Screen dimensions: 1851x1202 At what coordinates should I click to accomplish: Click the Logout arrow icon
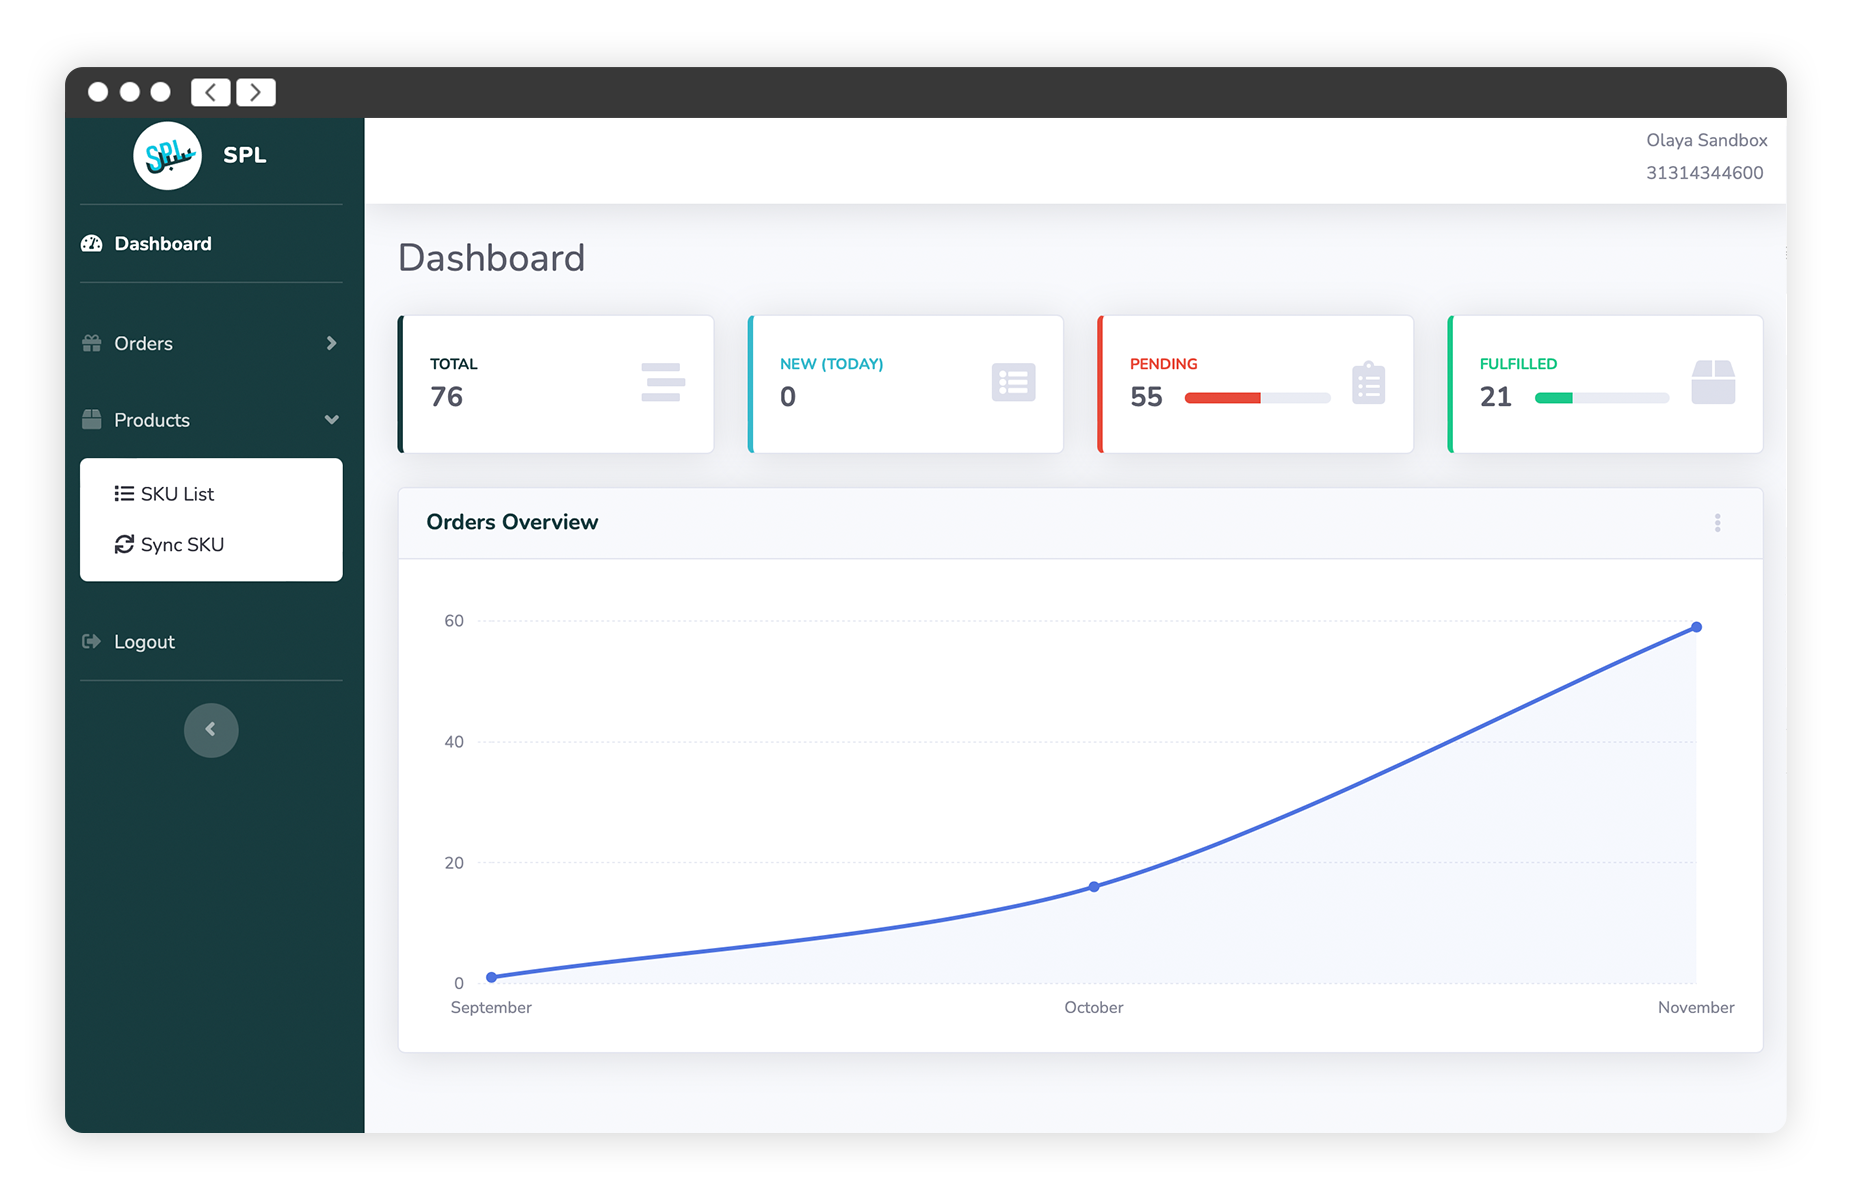[x=92, y=642]
